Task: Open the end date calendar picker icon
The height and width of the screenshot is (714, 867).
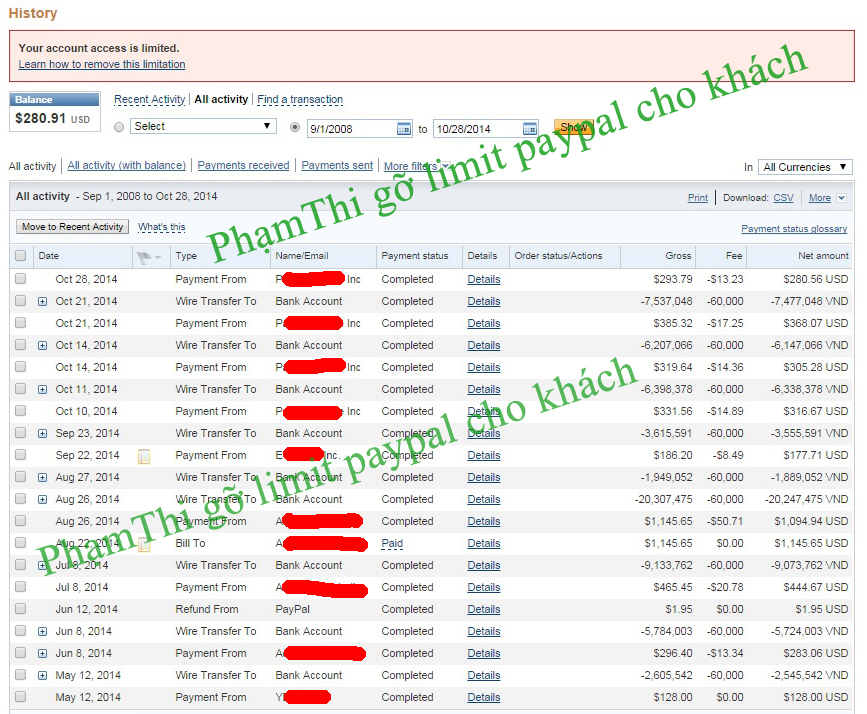Action: coord(530,129)
